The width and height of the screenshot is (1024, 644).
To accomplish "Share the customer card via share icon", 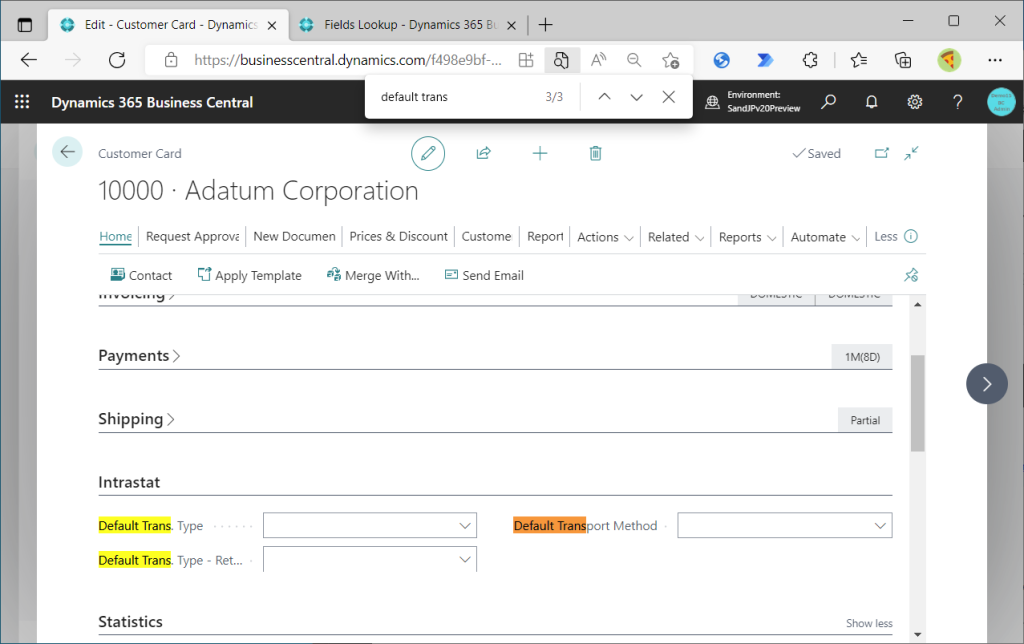I will pyautogui.click(x=483, y=153).
